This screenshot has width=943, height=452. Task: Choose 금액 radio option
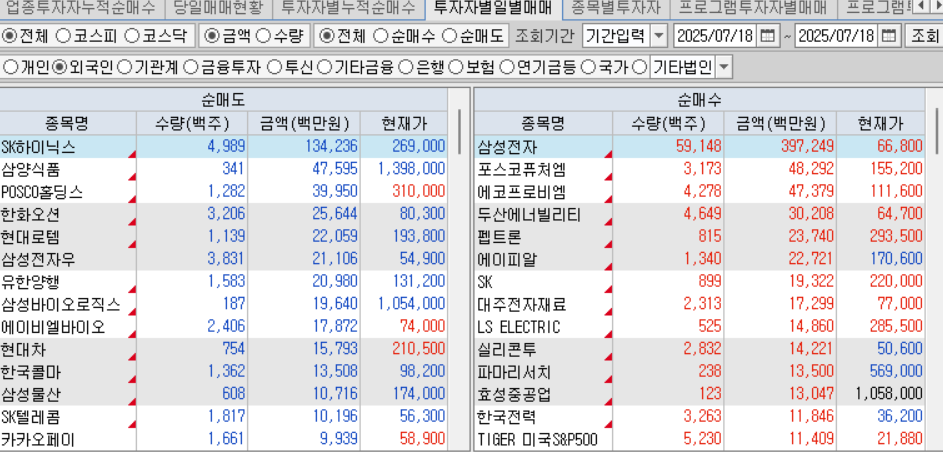point(212,36)
